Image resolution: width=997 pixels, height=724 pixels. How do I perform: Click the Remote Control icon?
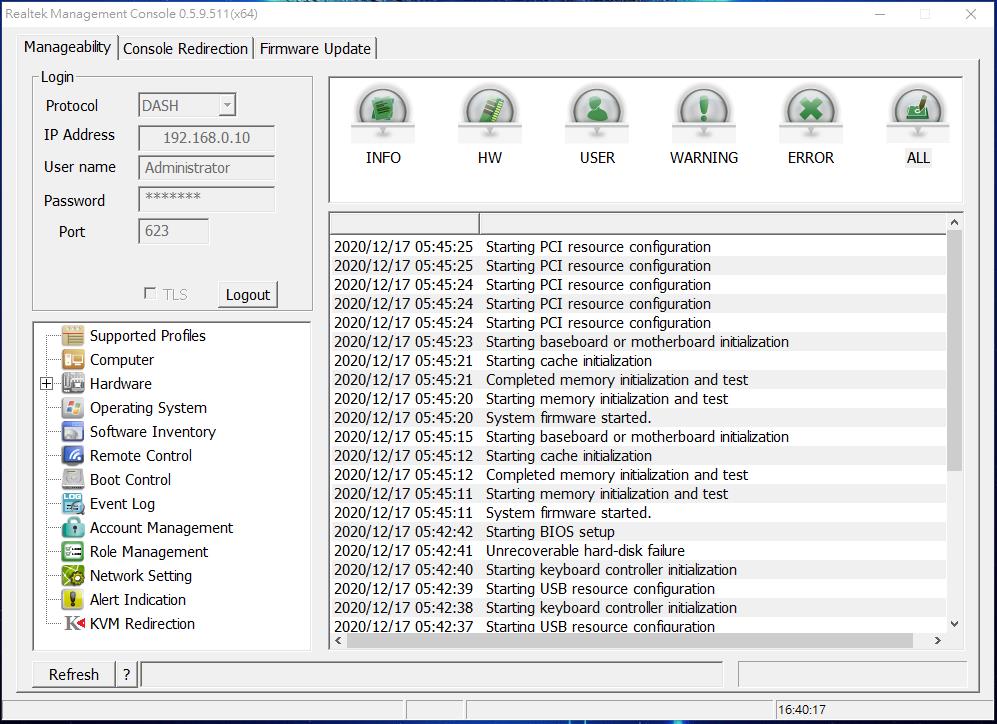[73, 456]
